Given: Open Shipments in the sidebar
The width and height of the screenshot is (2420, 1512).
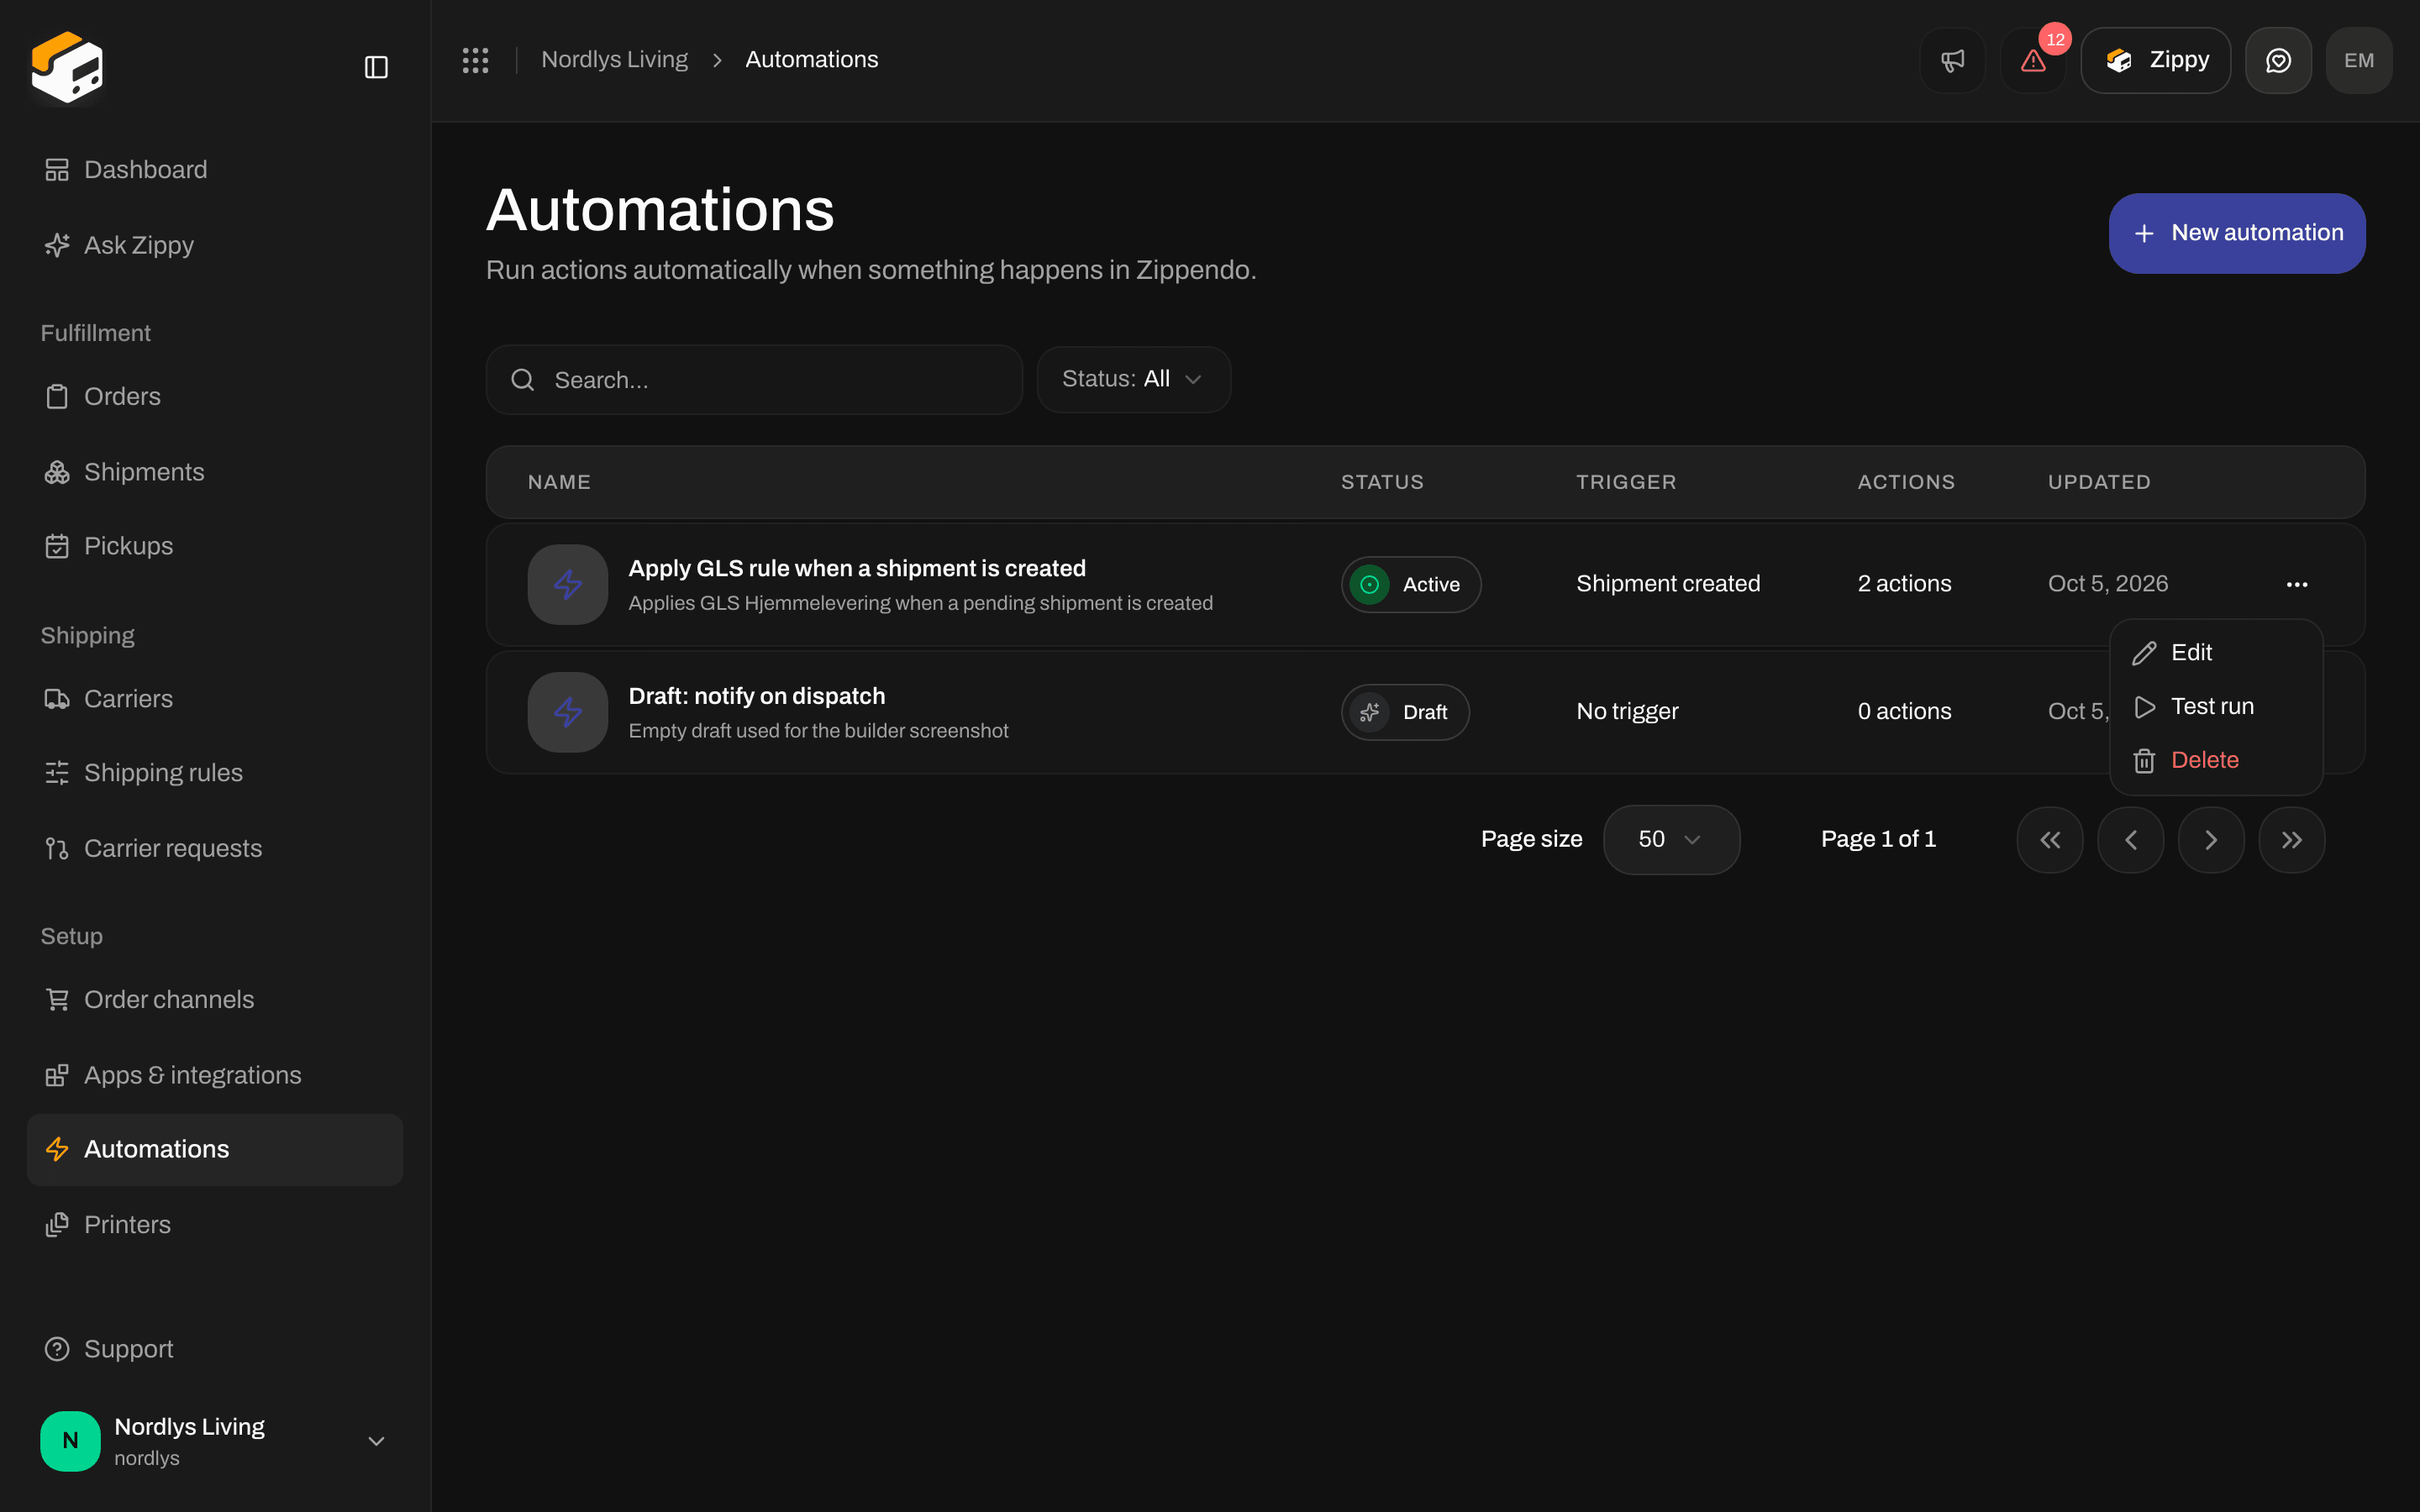Looking at the screenshot, I should pos(215,472).
